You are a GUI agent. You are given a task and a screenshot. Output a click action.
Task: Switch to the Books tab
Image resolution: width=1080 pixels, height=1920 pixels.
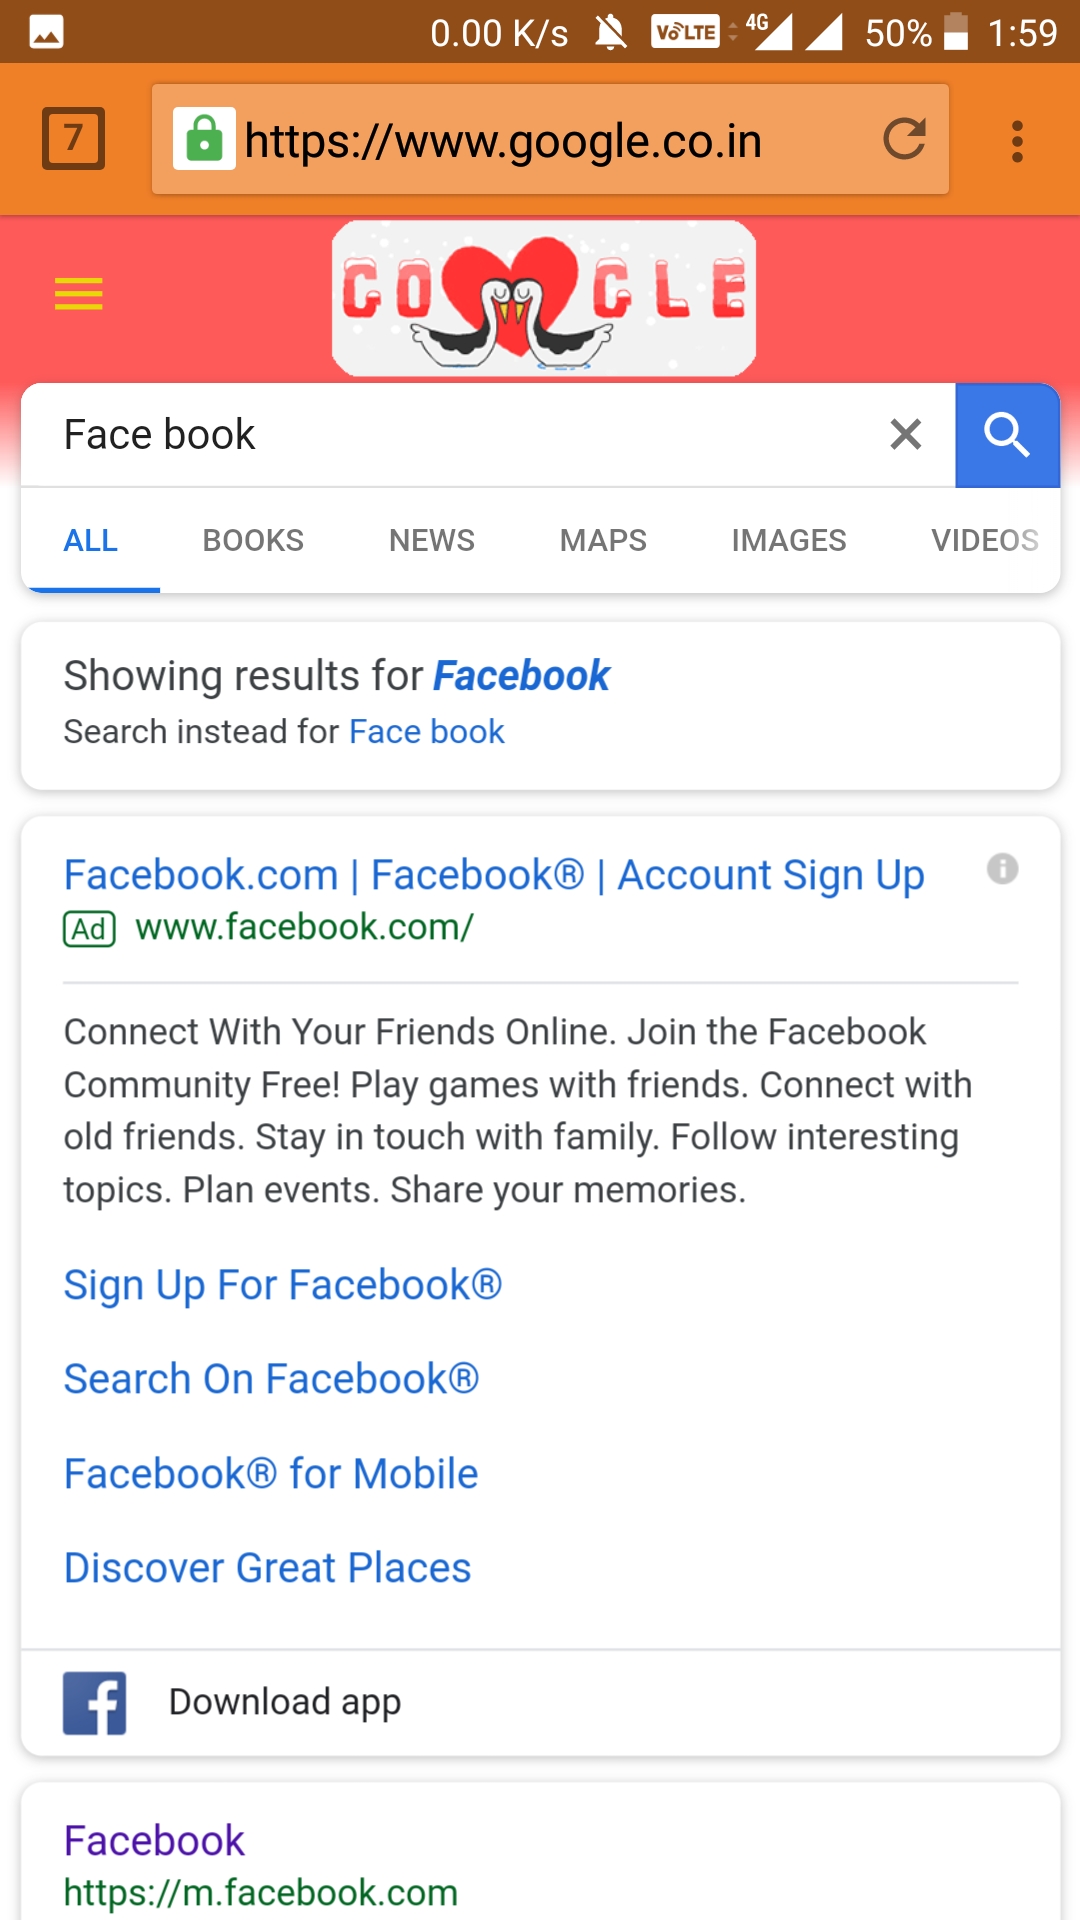pyautogui.click(x=253, y=541)
